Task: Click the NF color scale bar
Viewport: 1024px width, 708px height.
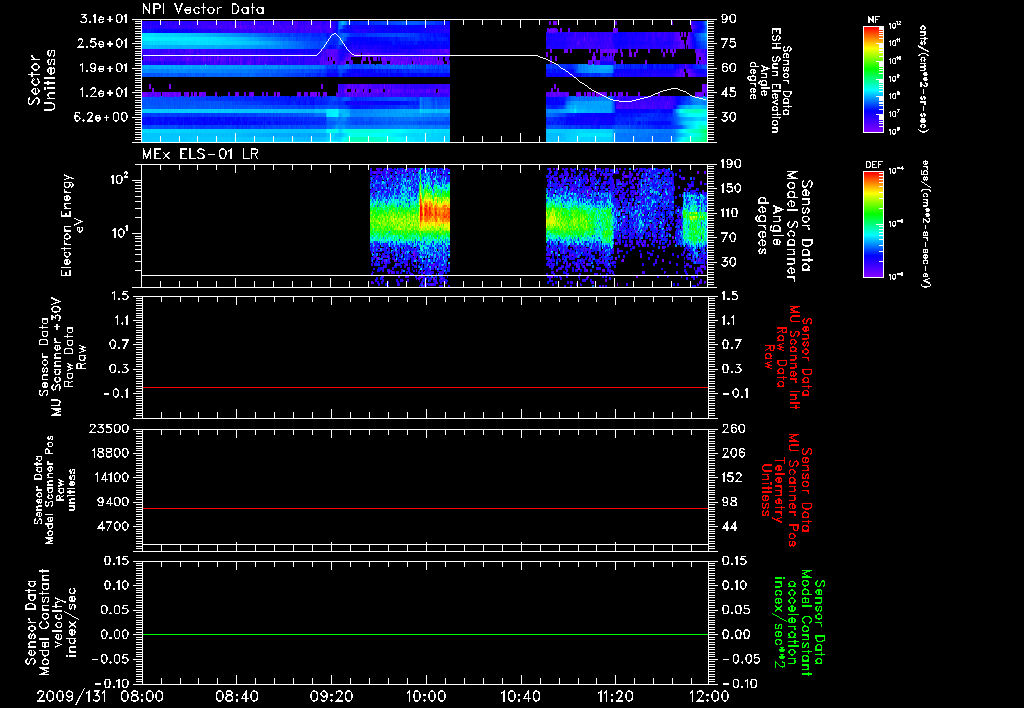Action: click(874, 78)
